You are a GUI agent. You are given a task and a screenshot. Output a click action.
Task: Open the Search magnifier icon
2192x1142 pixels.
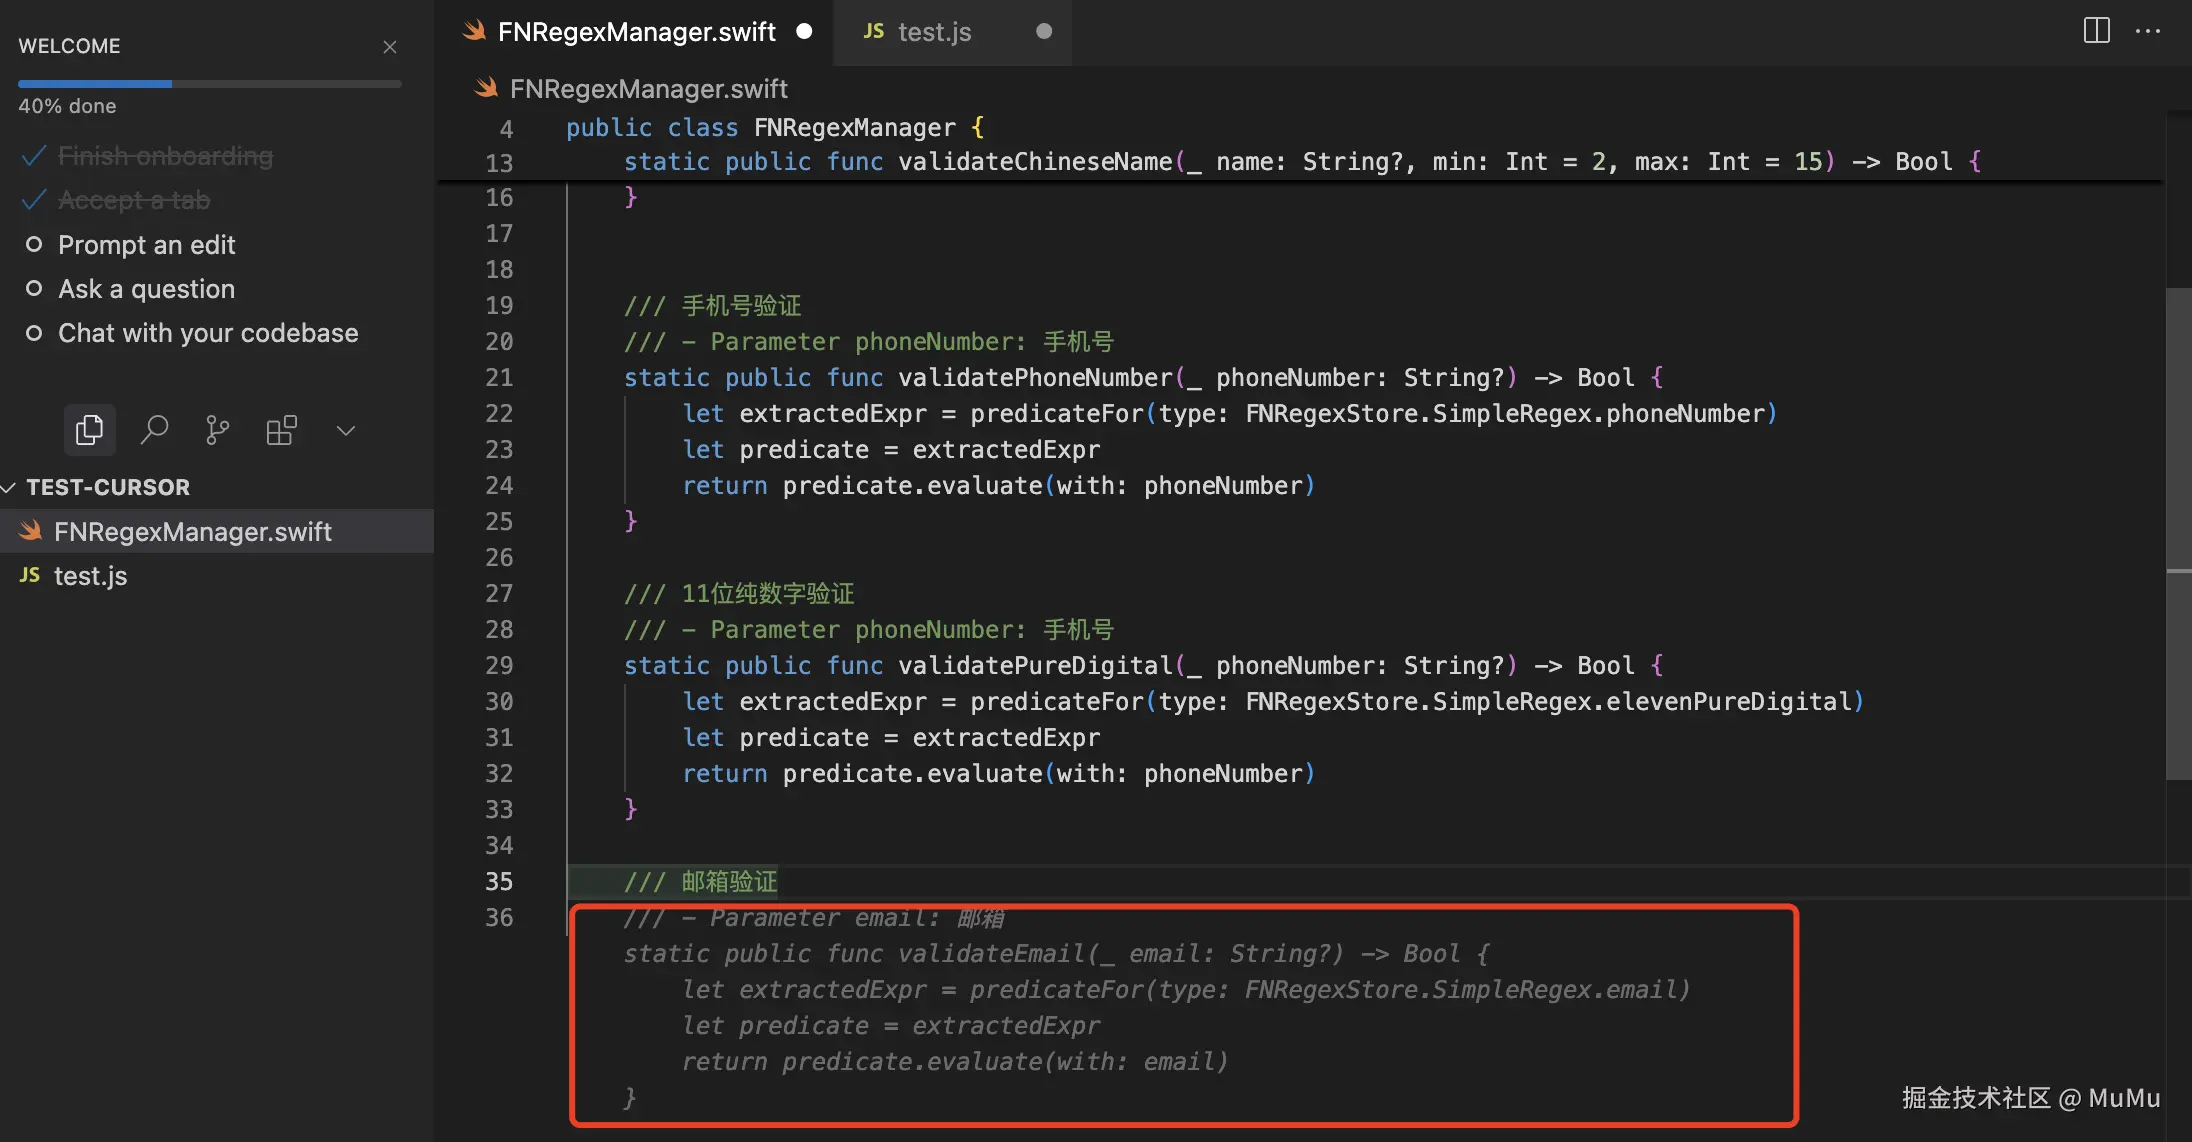pyautogui.click(x=154, y=430)
